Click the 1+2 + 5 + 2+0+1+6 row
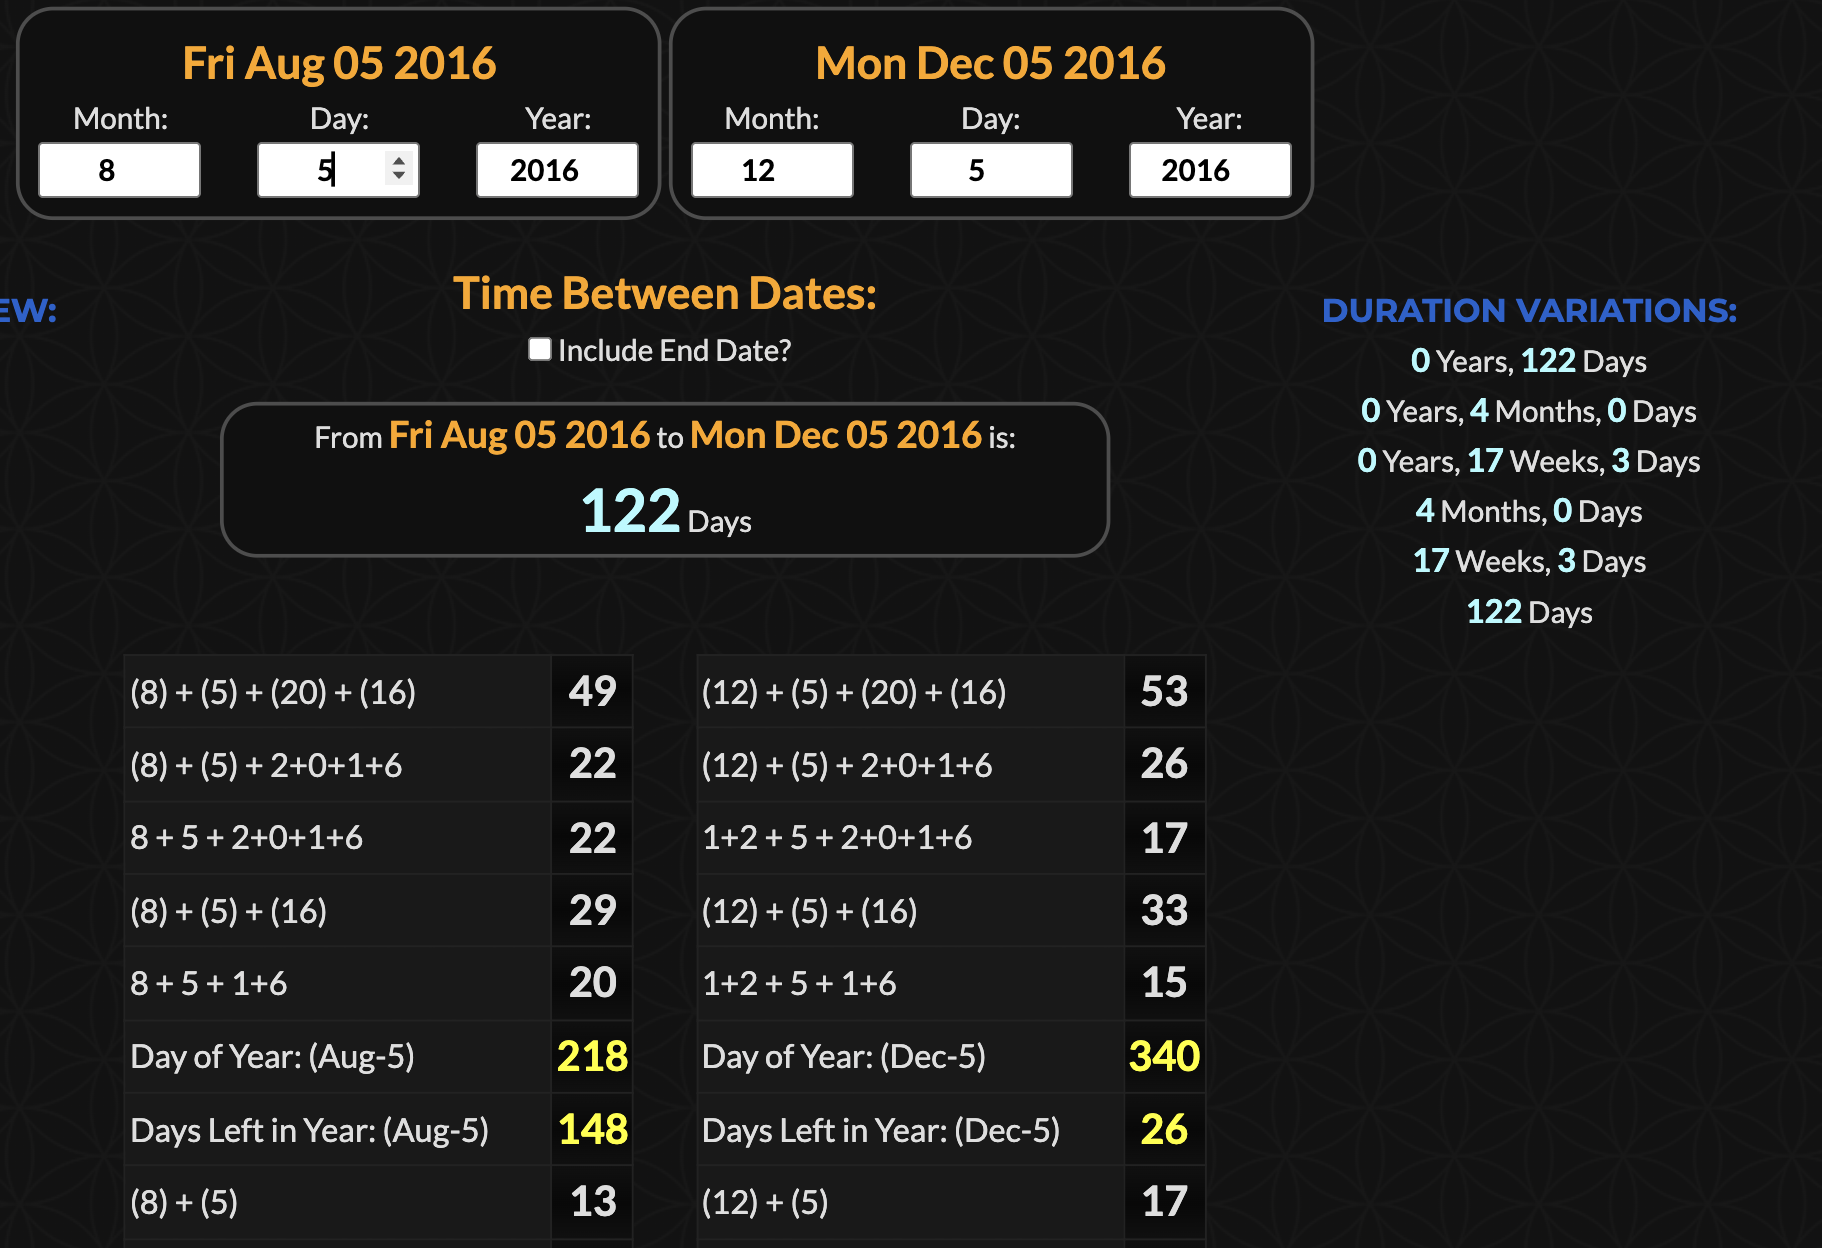The height and width of the screenshot is (1248, 1822). click(x=951, y=838)
